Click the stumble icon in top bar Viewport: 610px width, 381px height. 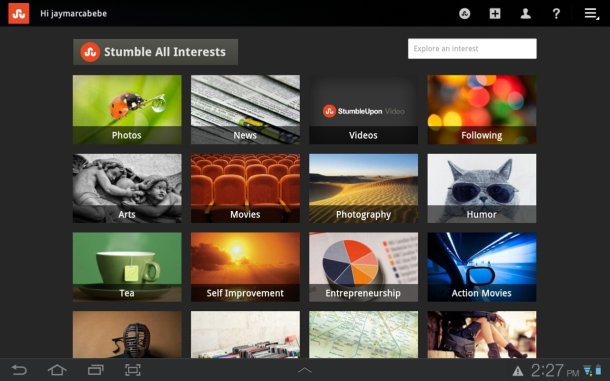click(465, 14)
